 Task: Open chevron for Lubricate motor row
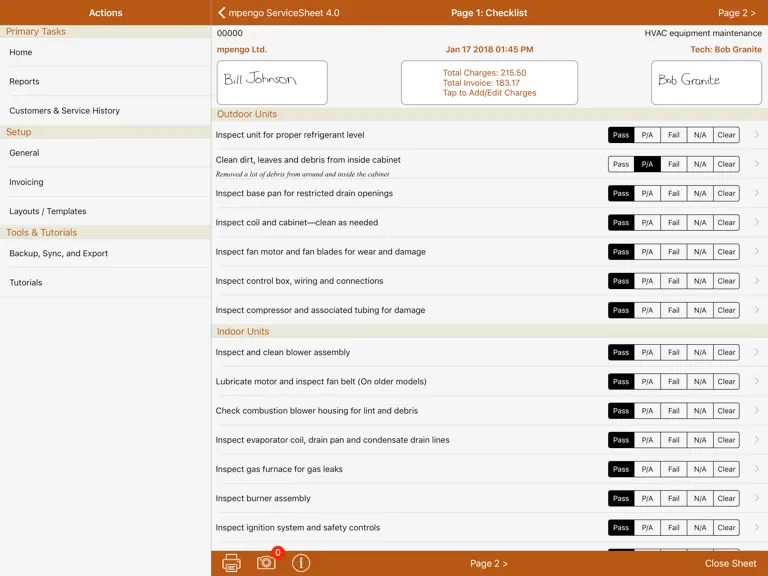756,381
